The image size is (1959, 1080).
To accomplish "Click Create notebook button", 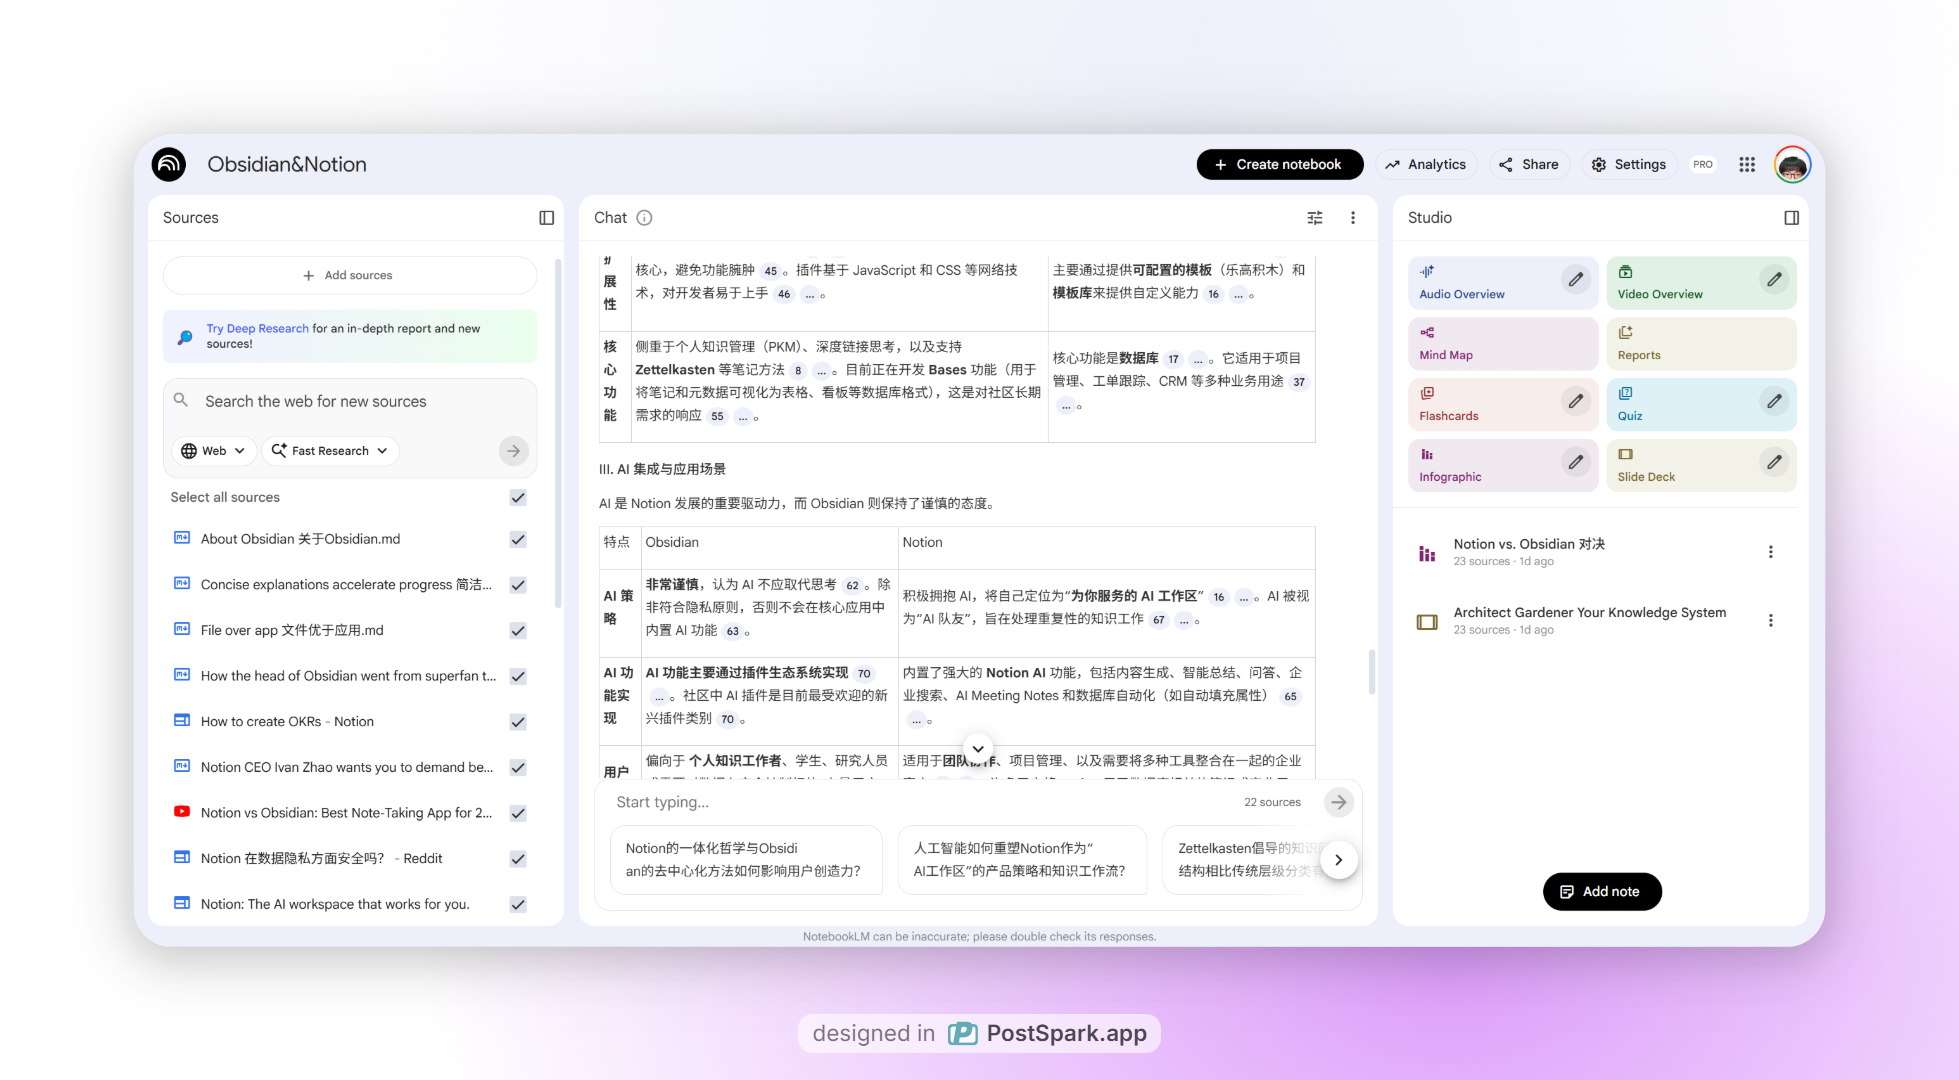I will [x=1279, y=165].
